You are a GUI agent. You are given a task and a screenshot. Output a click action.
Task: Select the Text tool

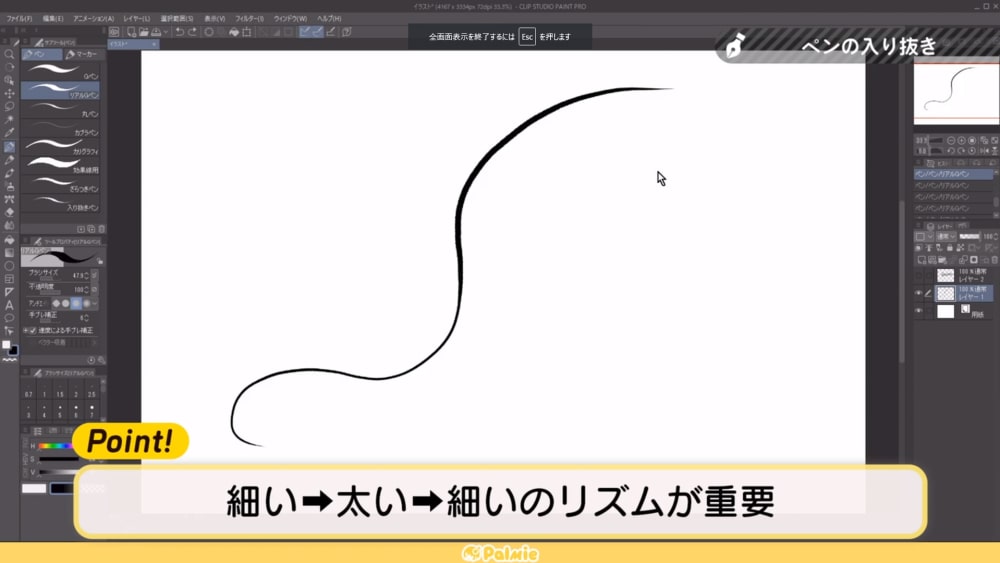pyautogui.click(x=9, y=305)
